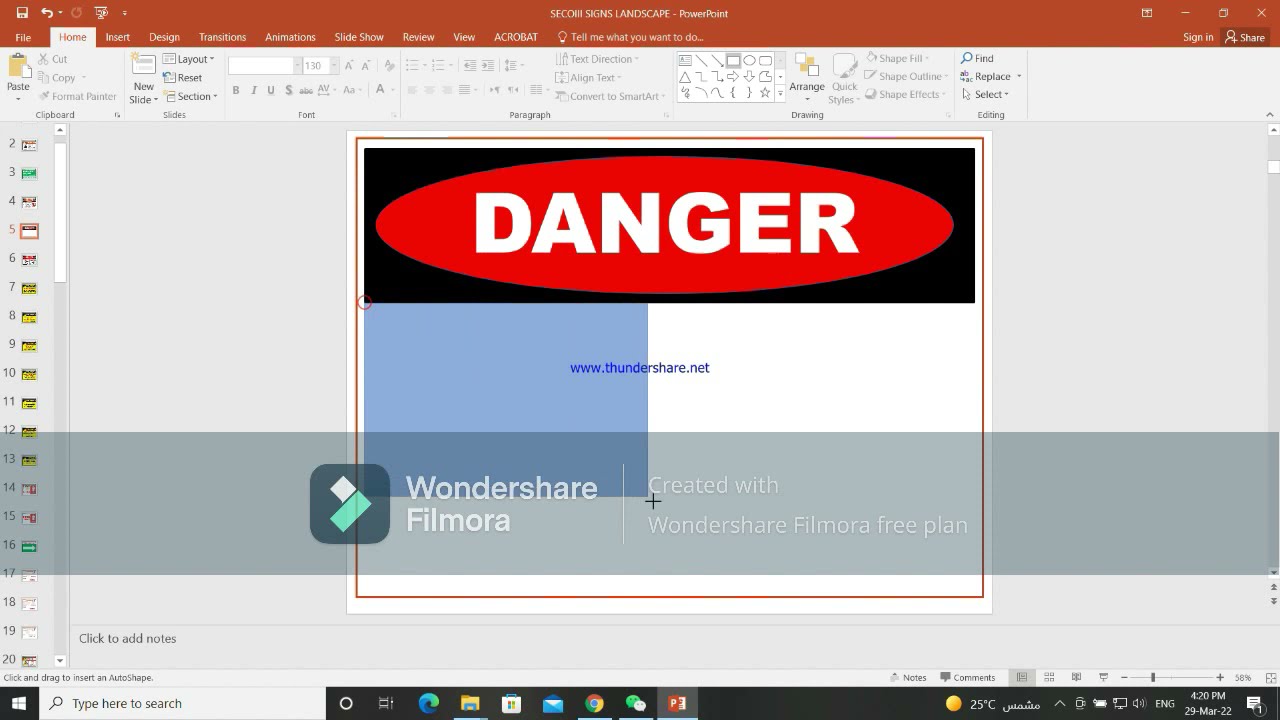The image size is (1280, 720).
Task: Go to the Slide Show tab
Action: coord(359,37)
